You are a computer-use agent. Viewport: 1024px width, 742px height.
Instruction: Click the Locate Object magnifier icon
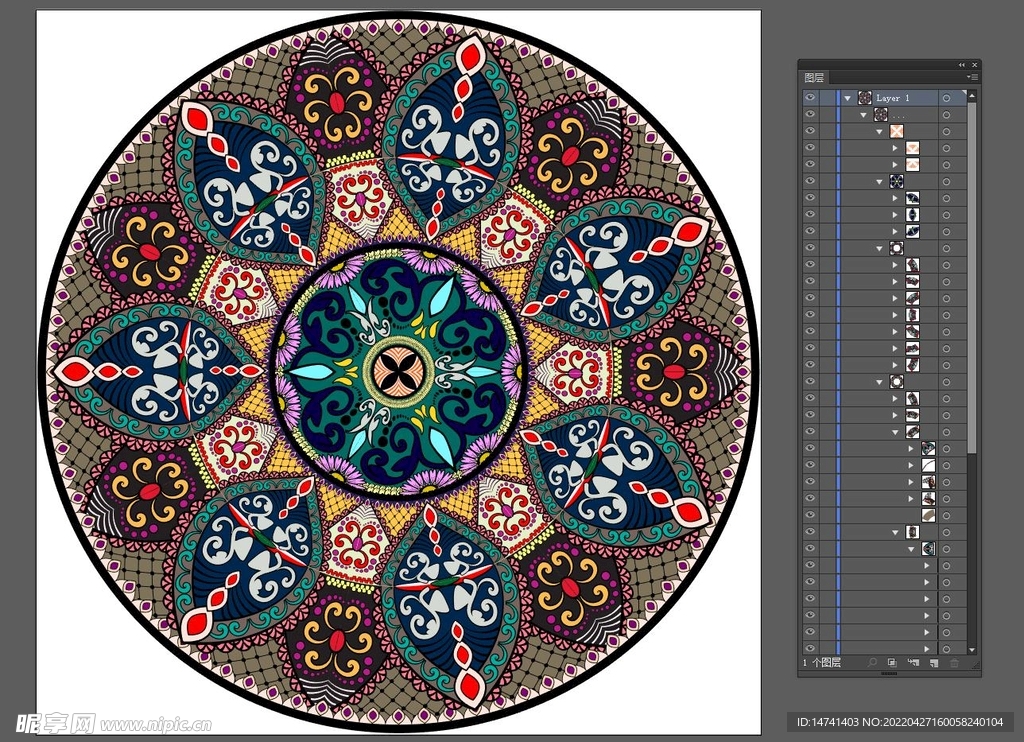tap(872, 663)
